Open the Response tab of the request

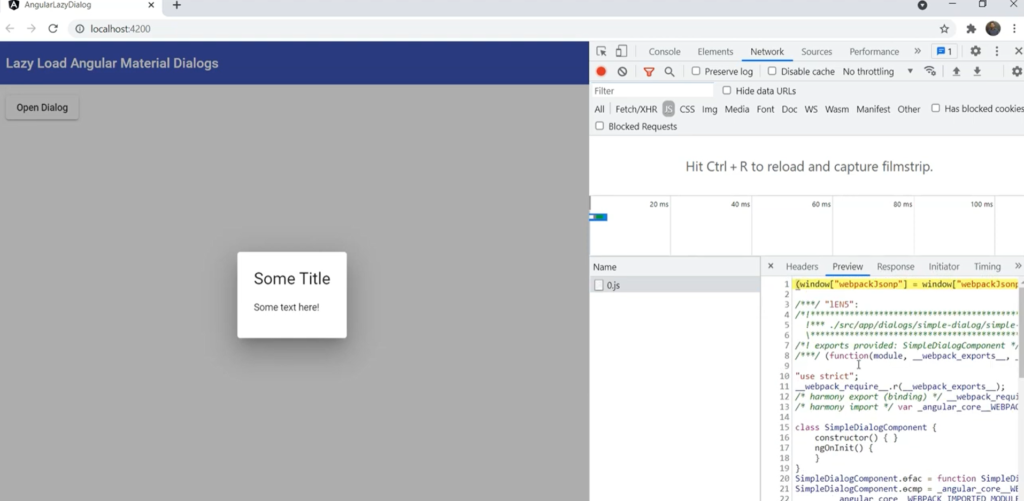point(895,267)
